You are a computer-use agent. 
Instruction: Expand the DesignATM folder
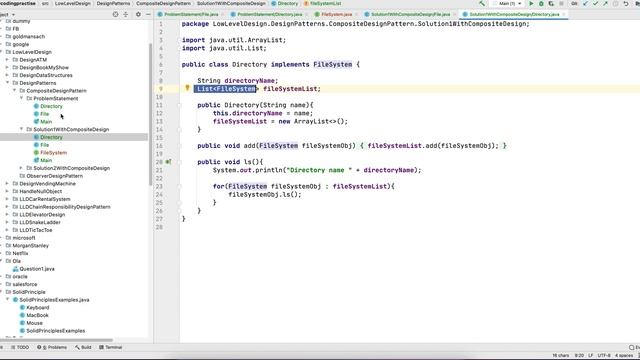tap(7, 60)
